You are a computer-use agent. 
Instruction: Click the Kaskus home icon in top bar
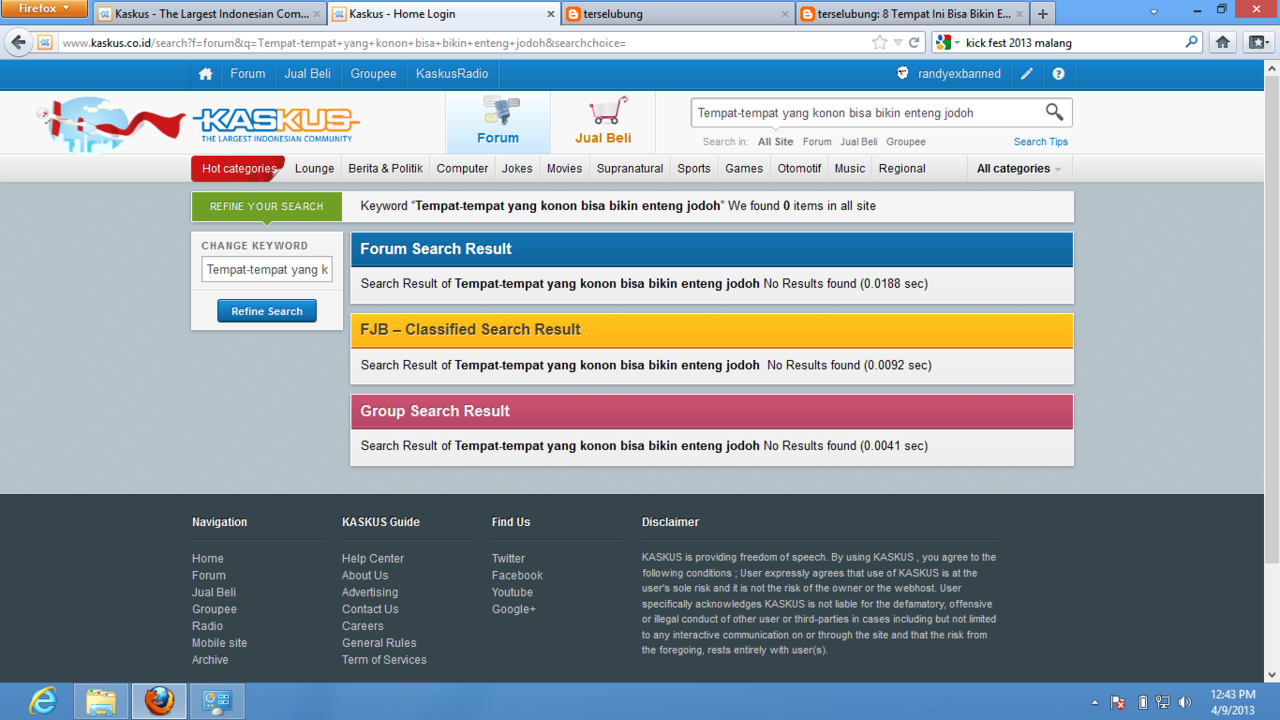(x=205, y=74)
